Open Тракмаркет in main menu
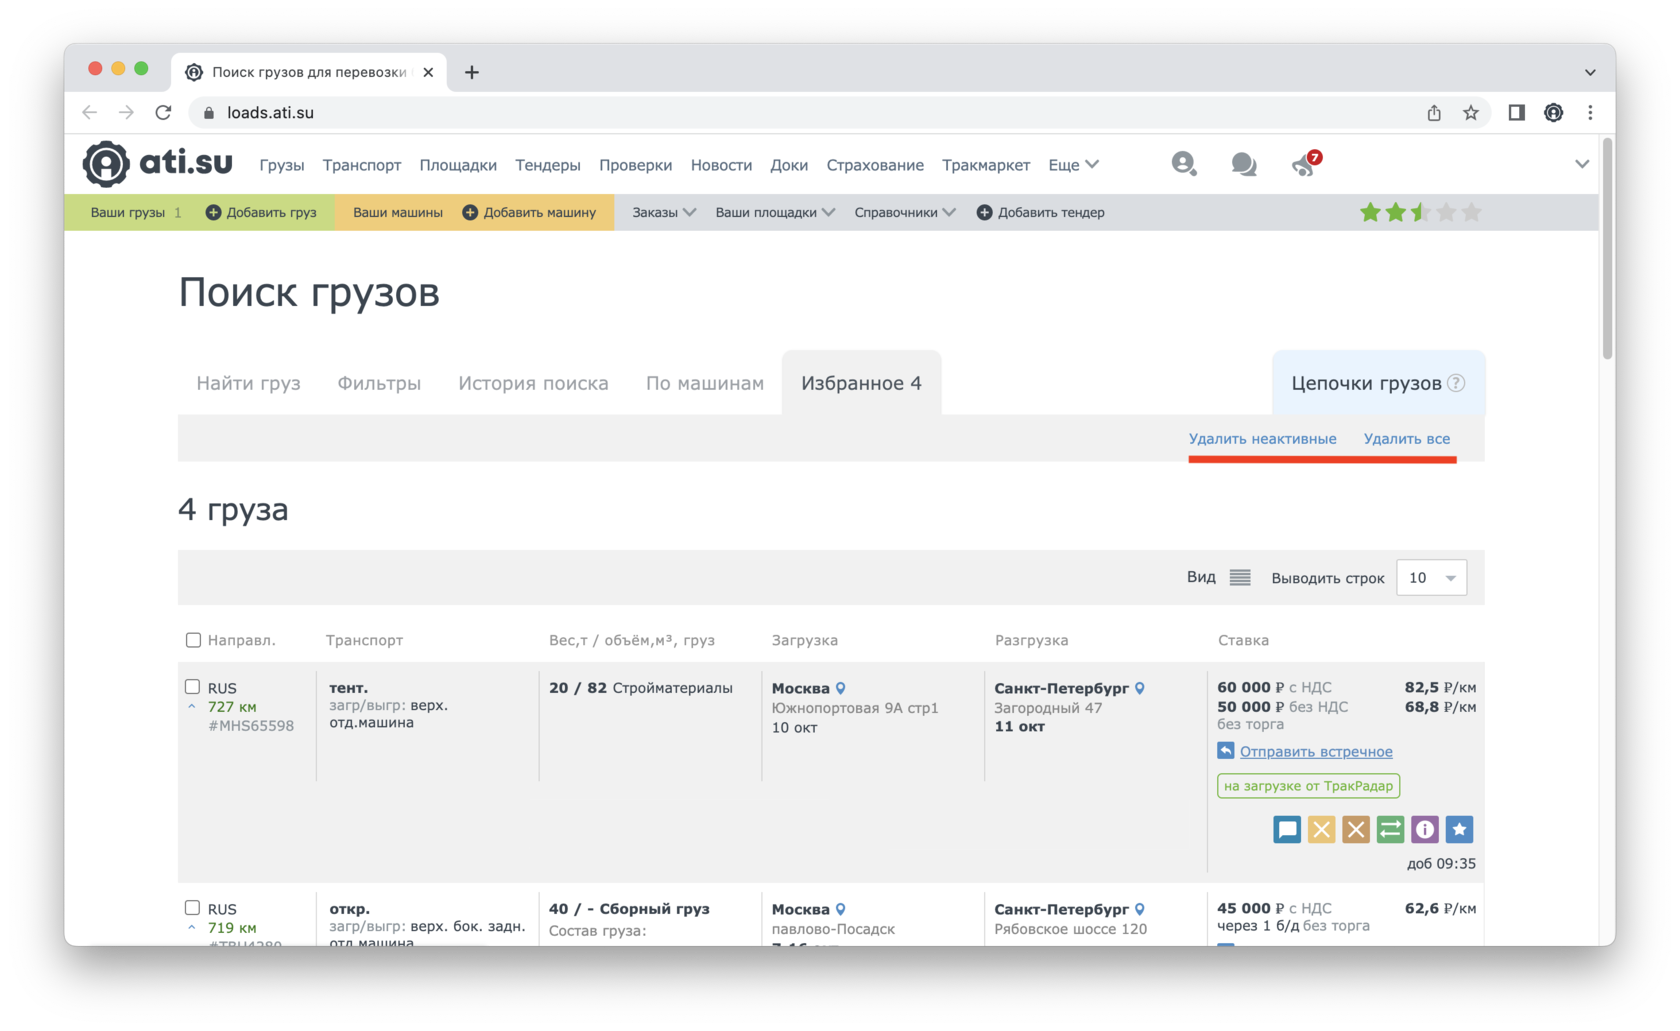Image resolution: width=1680 pixels, height=1031 pixels. (x=985, y=165)
